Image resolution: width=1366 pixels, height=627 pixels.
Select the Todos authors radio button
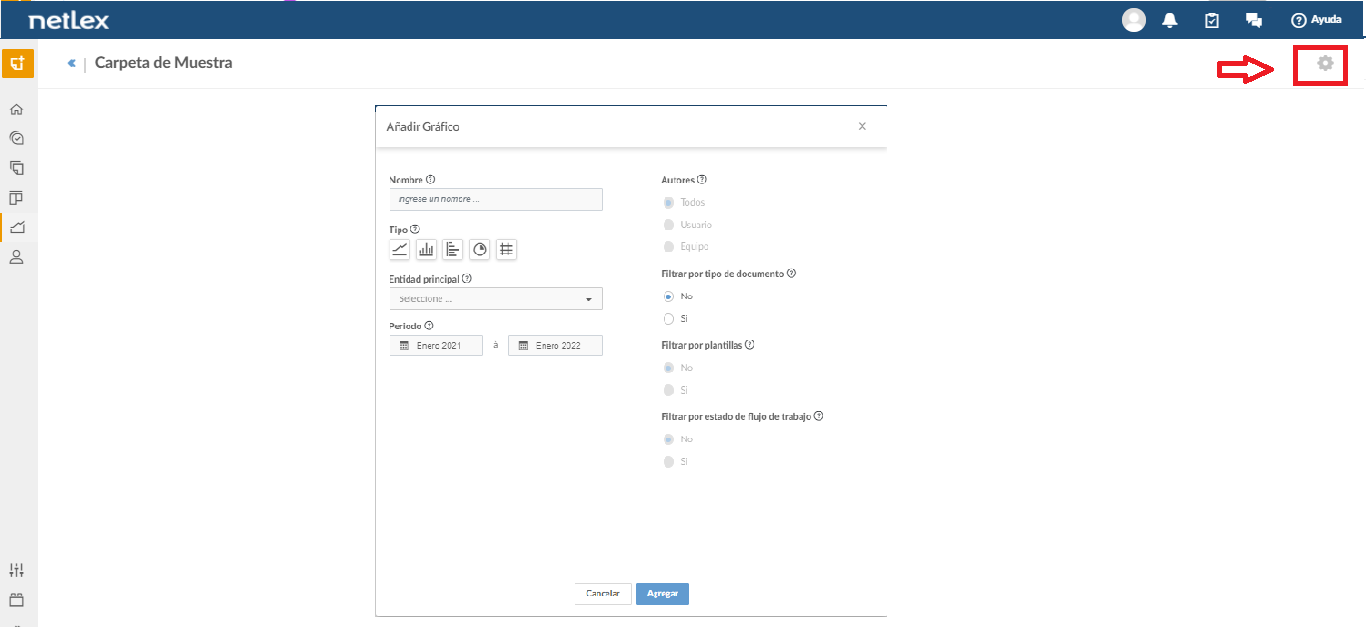[x=669, y=202]
